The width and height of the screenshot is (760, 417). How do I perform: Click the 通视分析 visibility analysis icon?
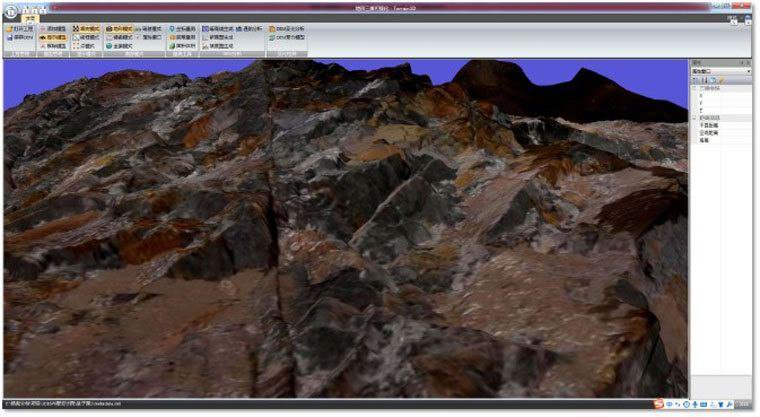239,29
